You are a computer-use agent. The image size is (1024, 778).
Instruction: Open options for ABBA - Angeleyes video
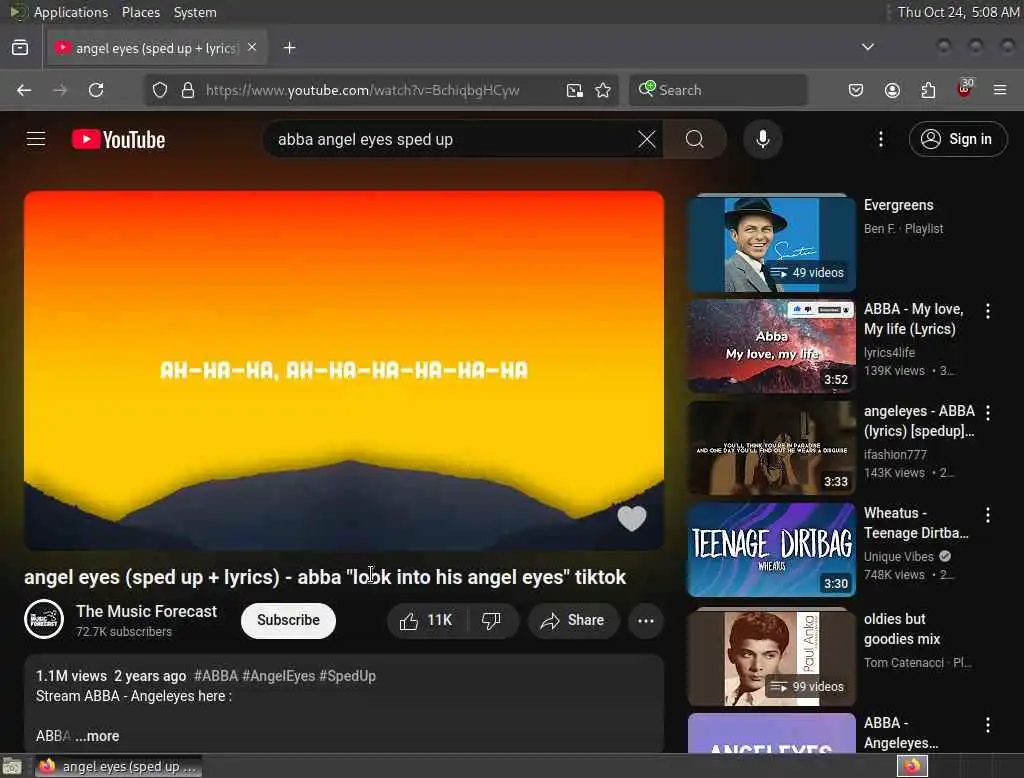tap(987, 724)
